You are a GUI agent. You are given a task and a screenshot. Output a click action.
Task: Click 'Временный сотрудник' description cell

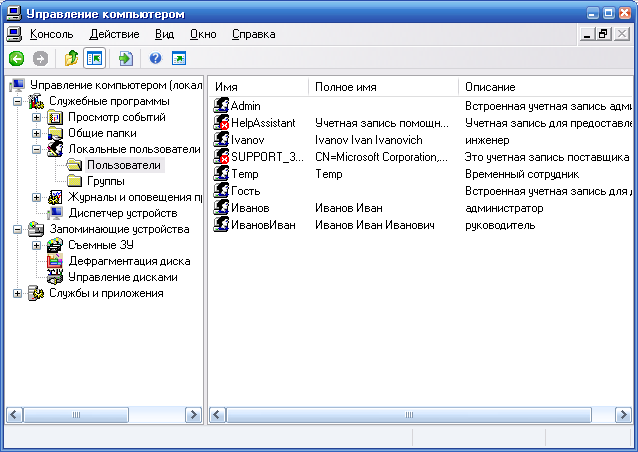pos(522,174)
